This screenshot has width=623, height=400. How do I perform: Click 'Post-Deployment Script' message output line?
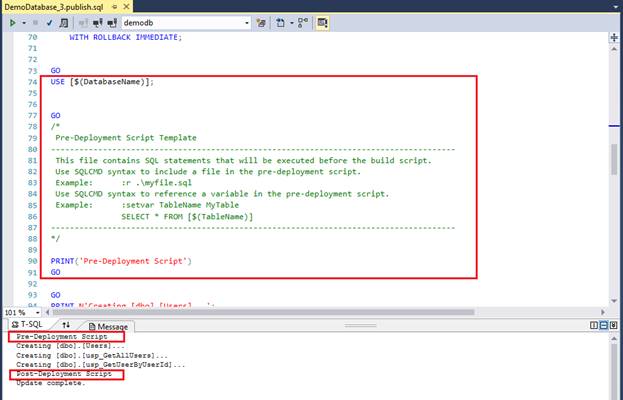coord(64,374)
